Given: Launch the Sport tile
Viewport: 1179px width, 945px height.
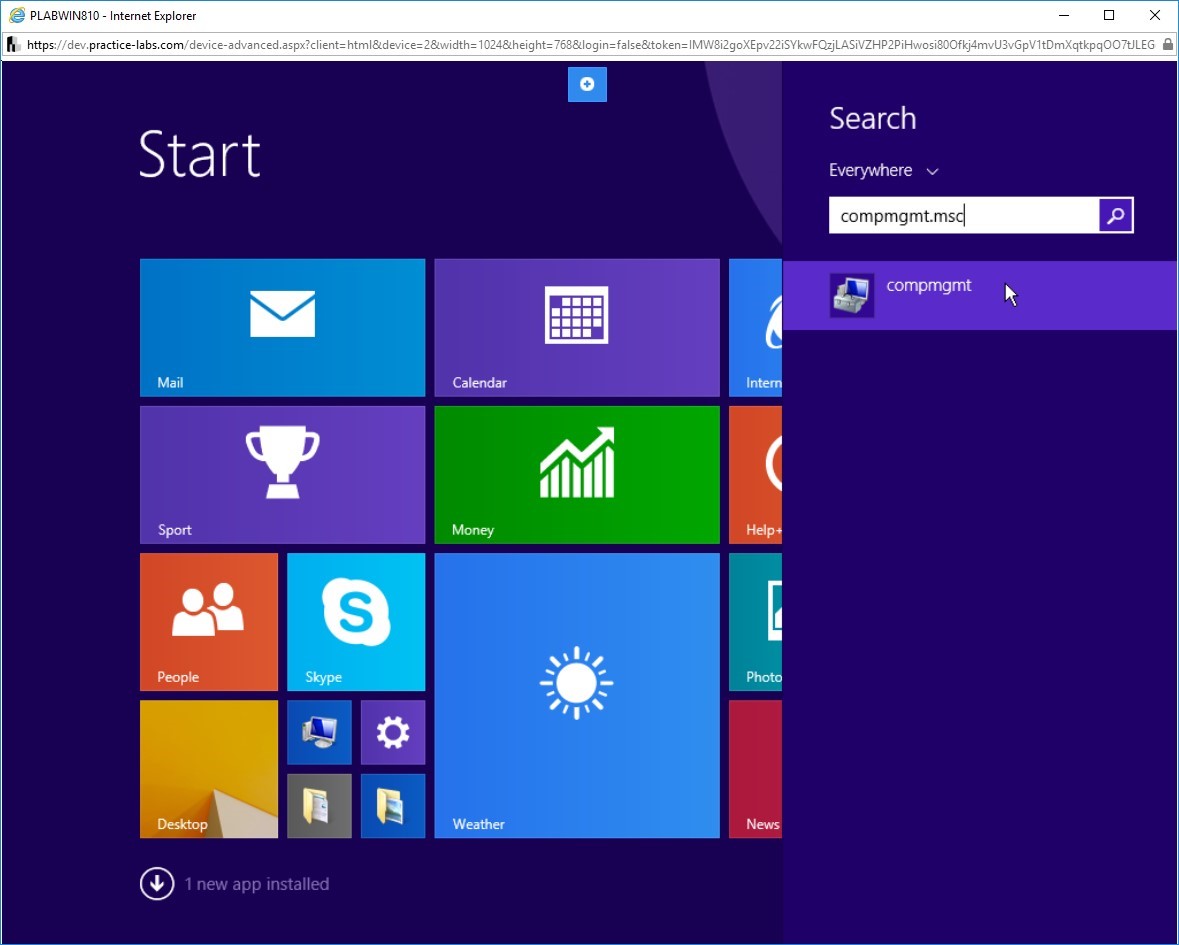Looking at the screenshot, I should [282, 474].
